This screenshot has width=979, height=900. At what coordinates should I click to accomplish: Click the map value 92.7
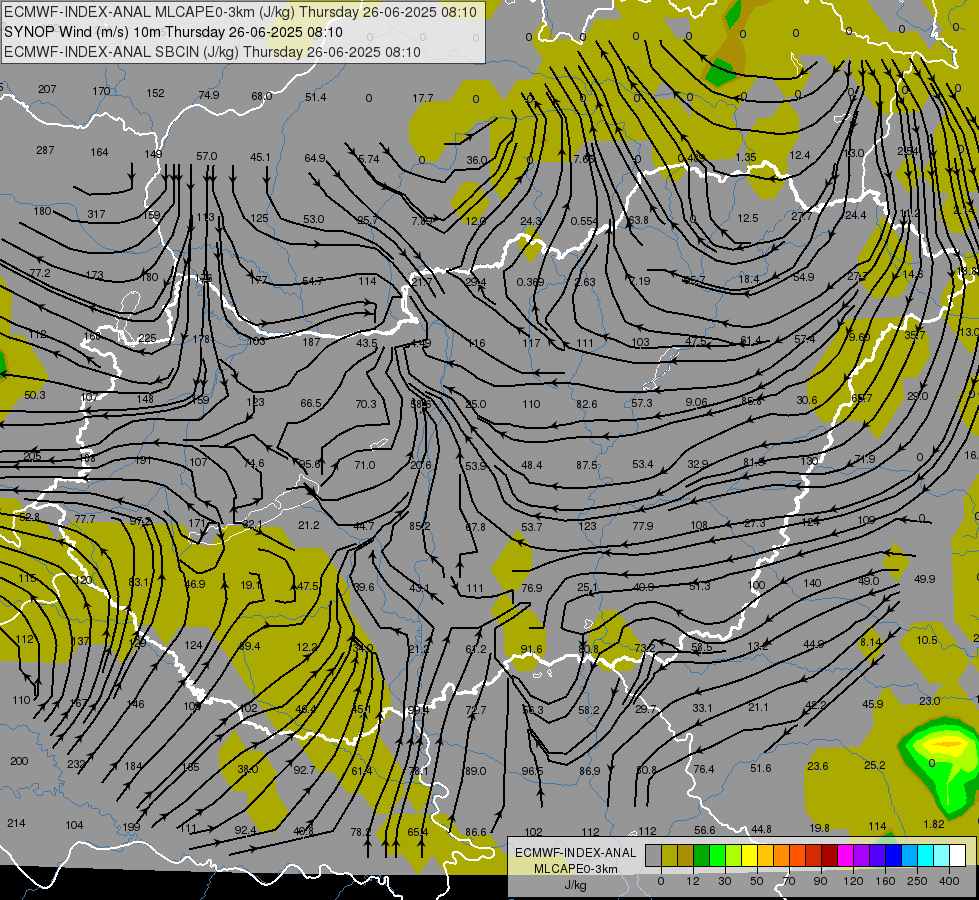pyautogui.click(x=304, y=770)
